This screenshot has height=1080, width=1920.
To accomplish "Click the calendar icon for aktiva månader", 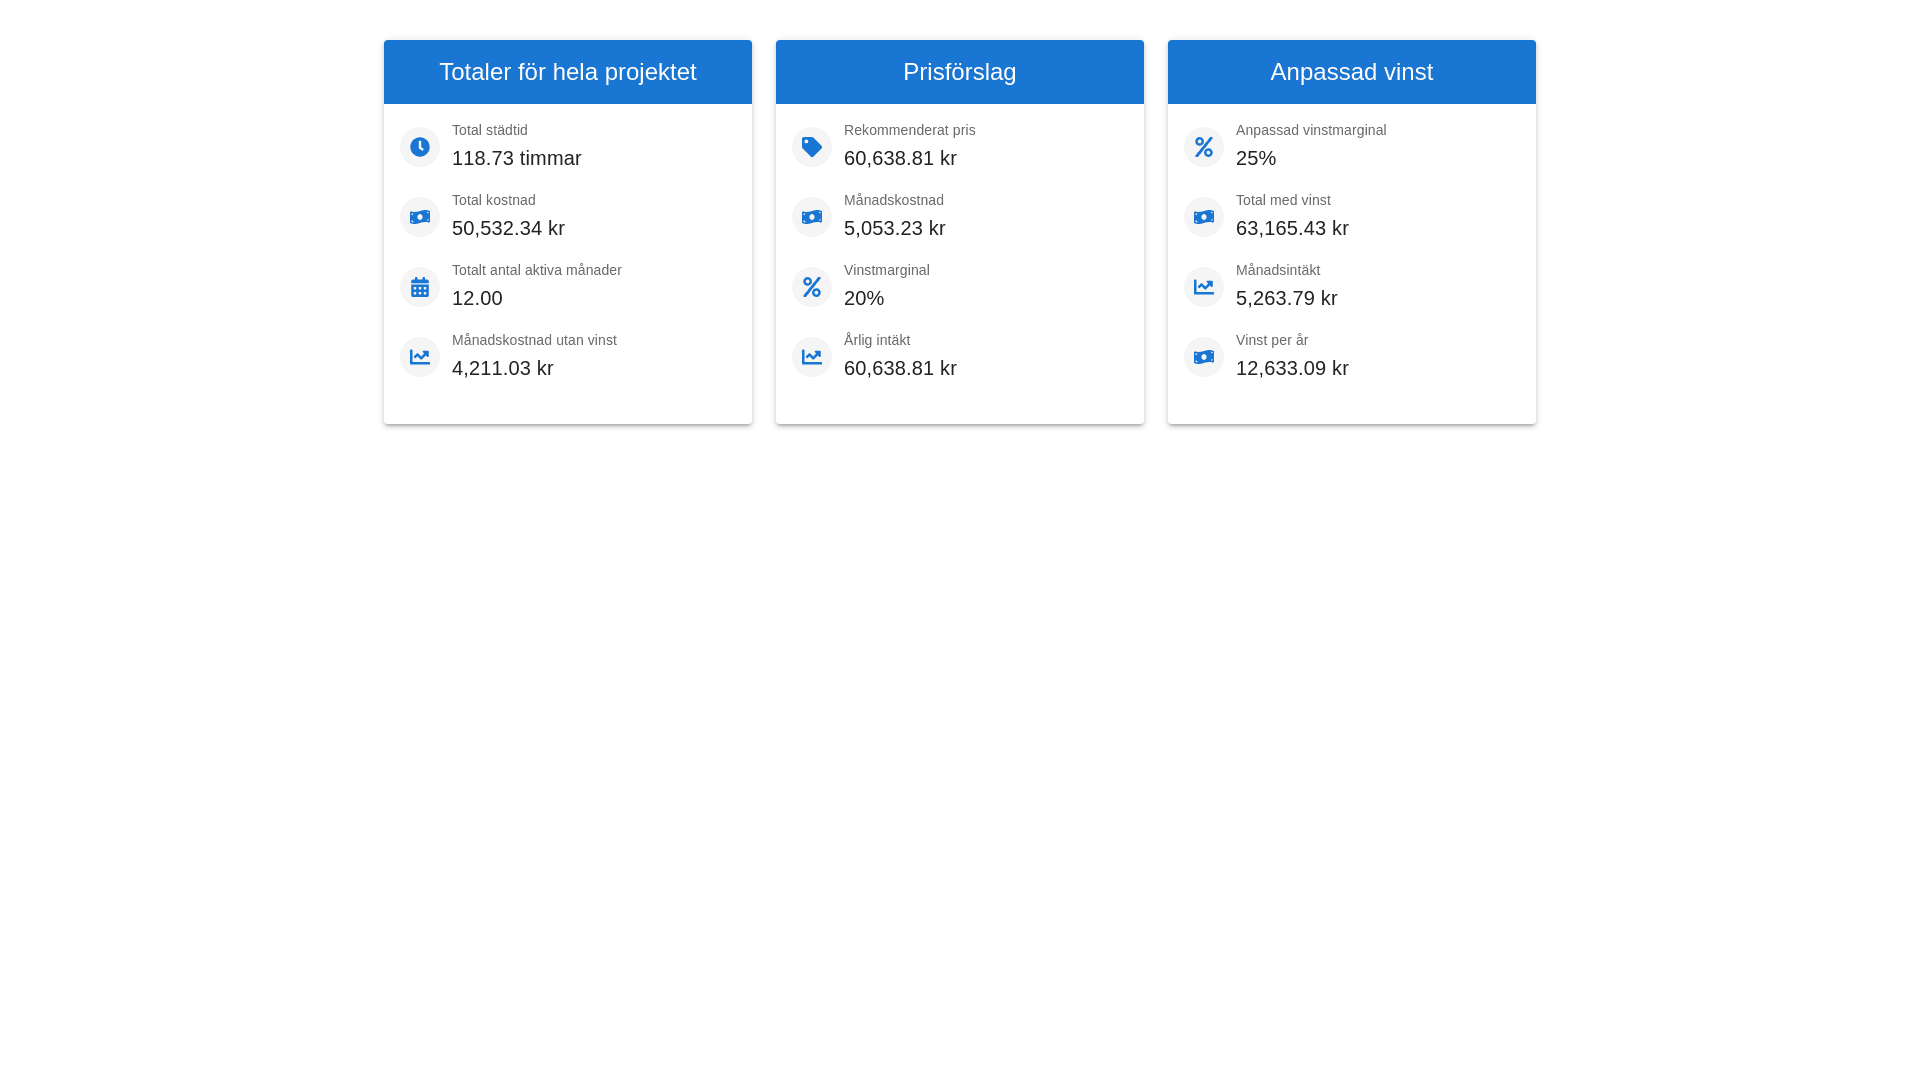I will pos(420,287).
